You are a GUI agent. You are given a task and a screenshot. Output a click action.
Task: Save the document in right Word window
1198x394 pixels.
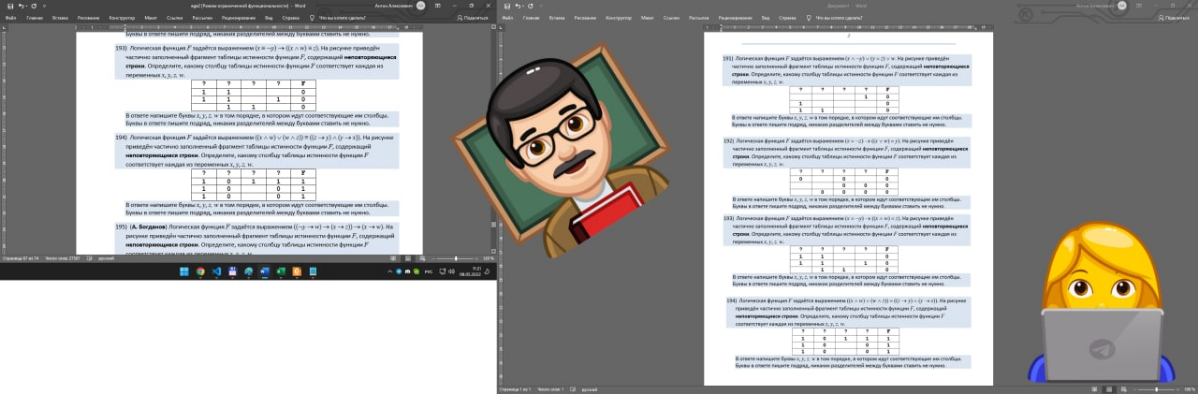[507, 6]
